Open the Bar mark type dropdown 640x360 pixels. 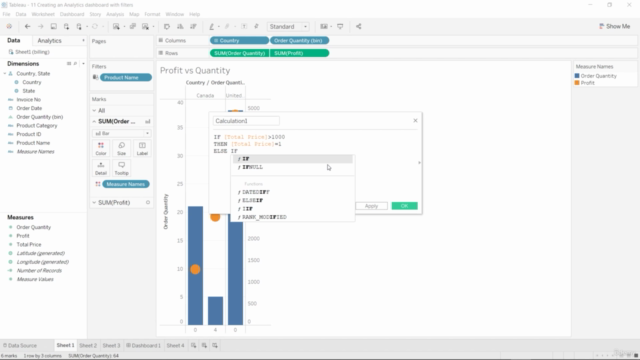(122, 133)
